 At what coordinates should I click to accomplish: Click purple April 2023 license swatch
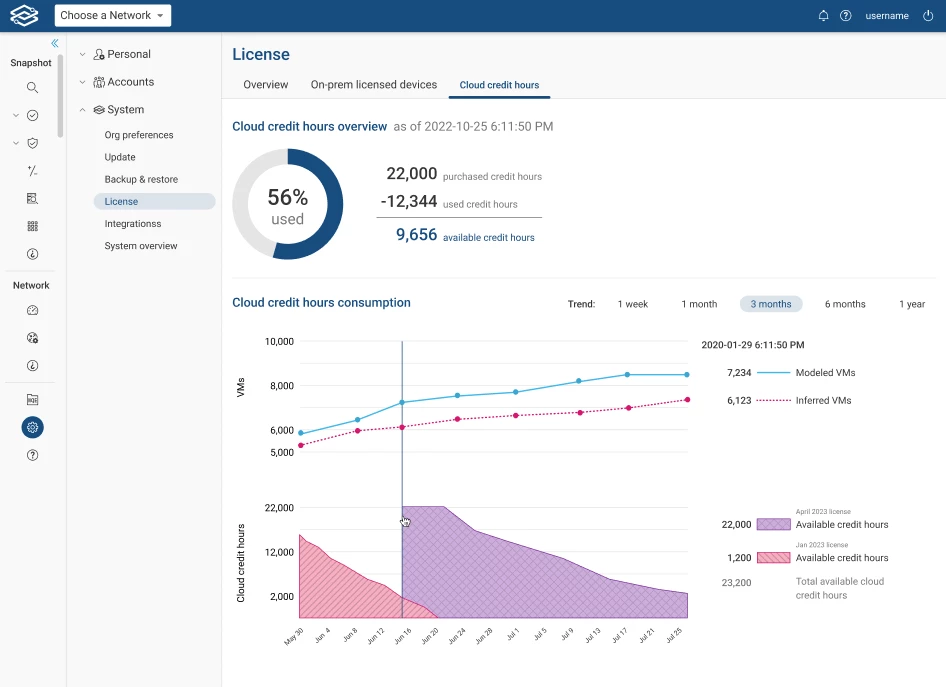[x=773, y=524]
